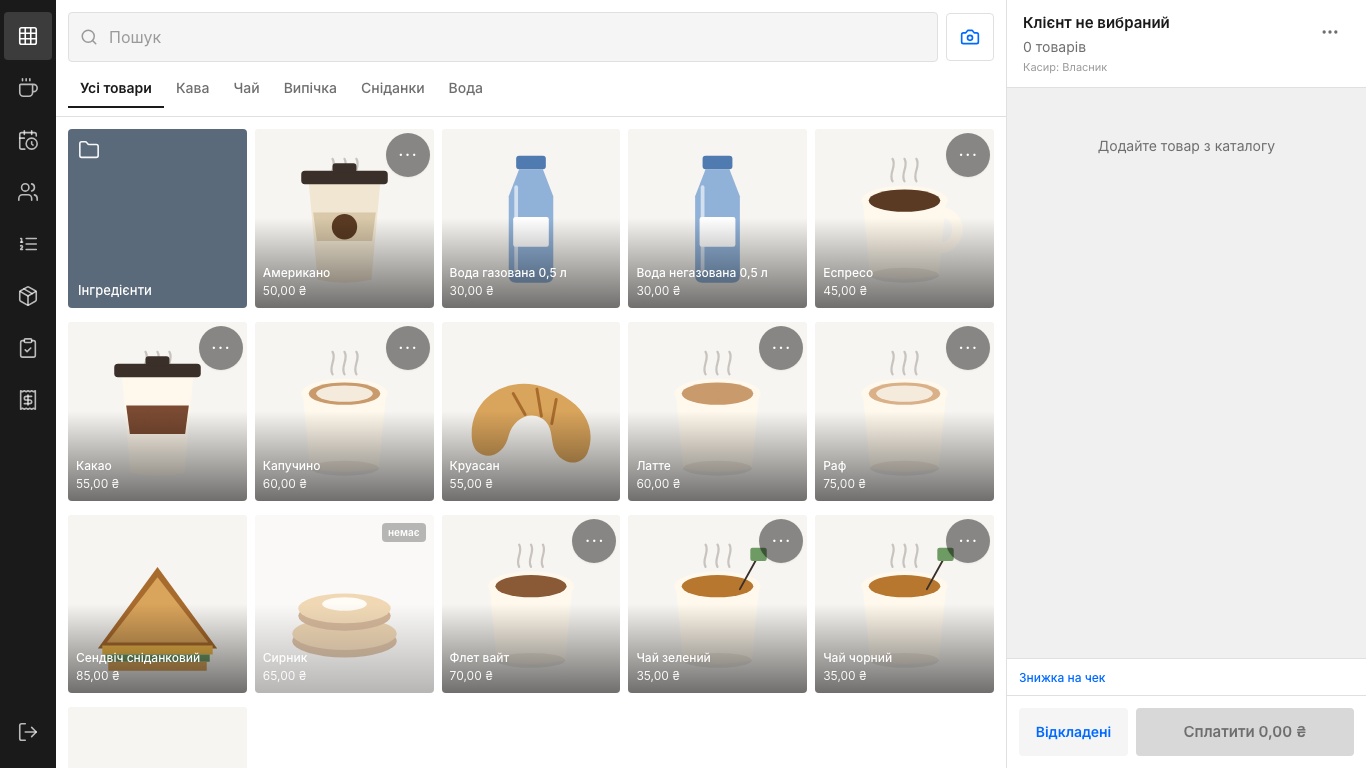The width and height of the screenshot is (1366, 768).
Task: Open the receipt dollar sidebar icon
Action: click(x=28, y=400)
